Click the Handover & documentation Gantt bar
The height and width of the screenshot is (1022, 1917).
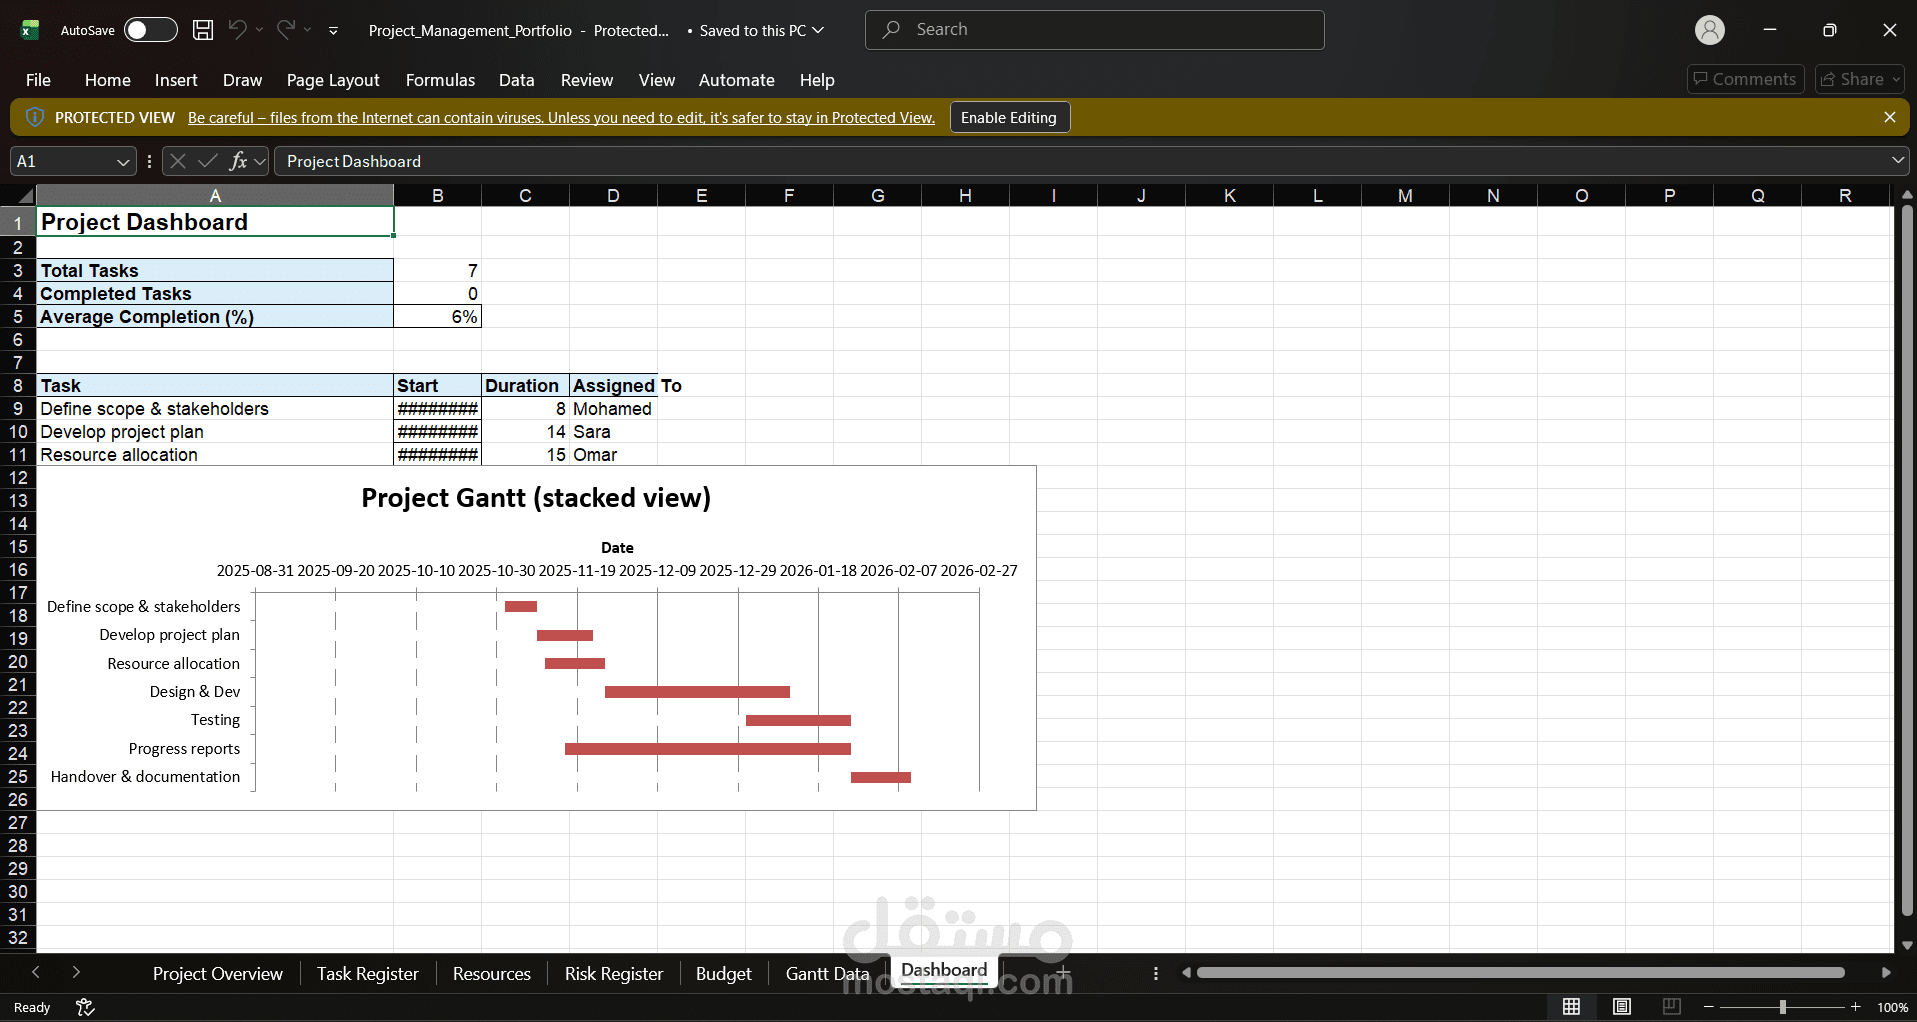point(881,777)
